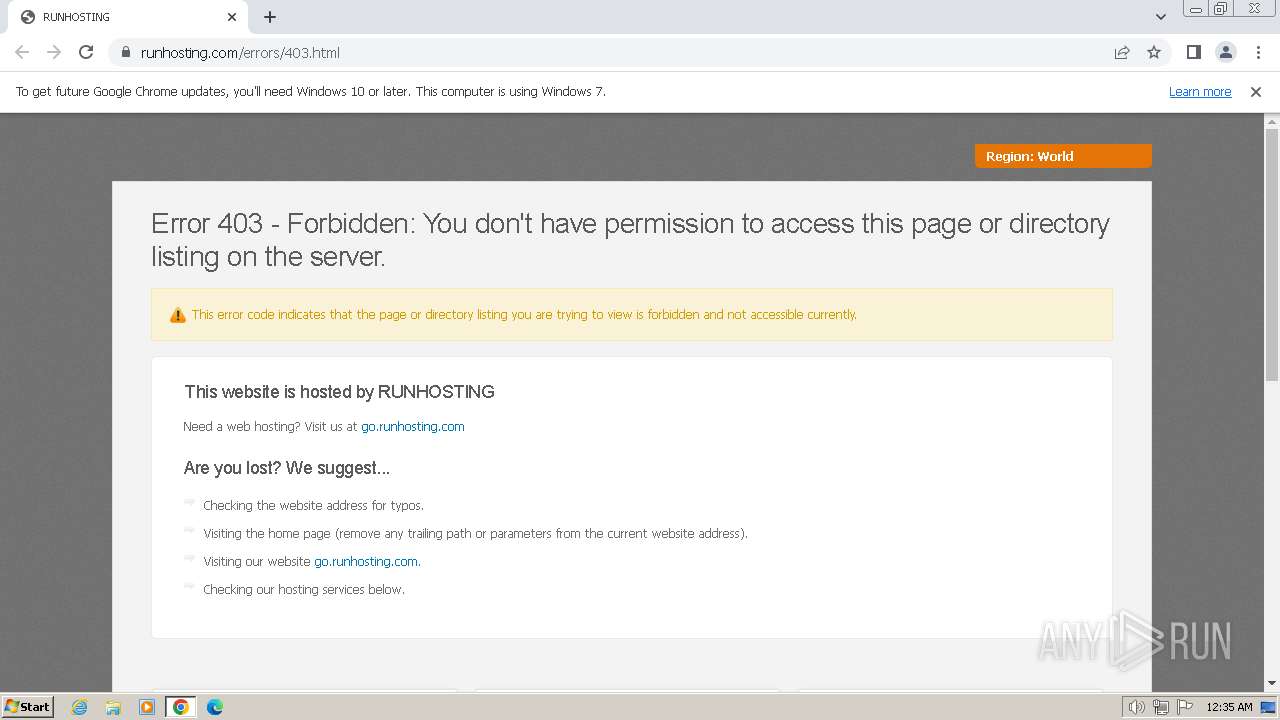Open go.runhosting.com link after 'Visit us at'

[413, 426]
